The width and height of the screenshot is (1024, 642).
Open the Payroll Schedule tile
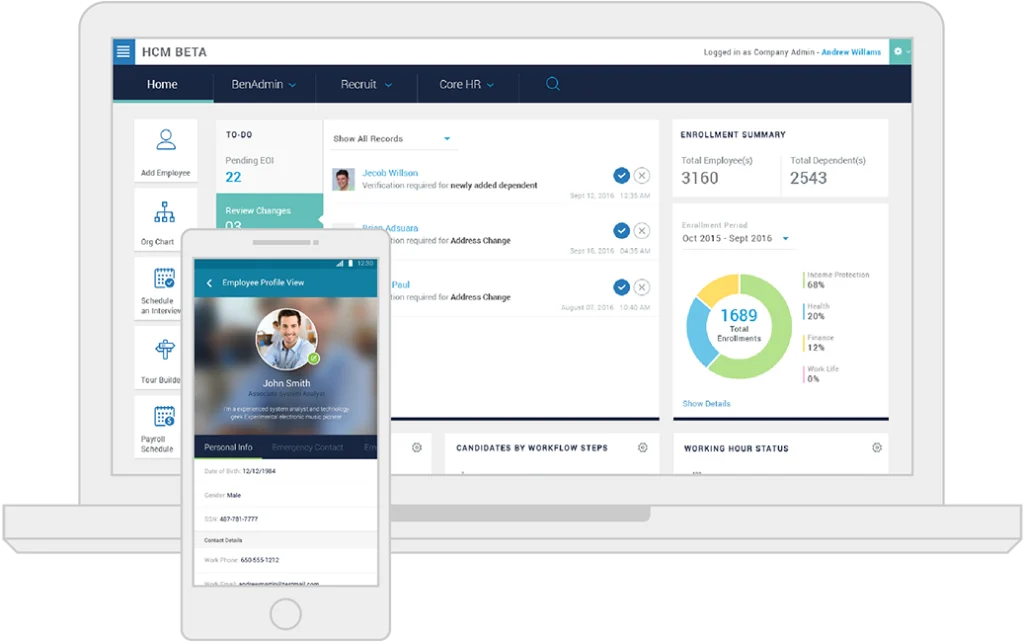pyautogui.click(x=158, y=426)
